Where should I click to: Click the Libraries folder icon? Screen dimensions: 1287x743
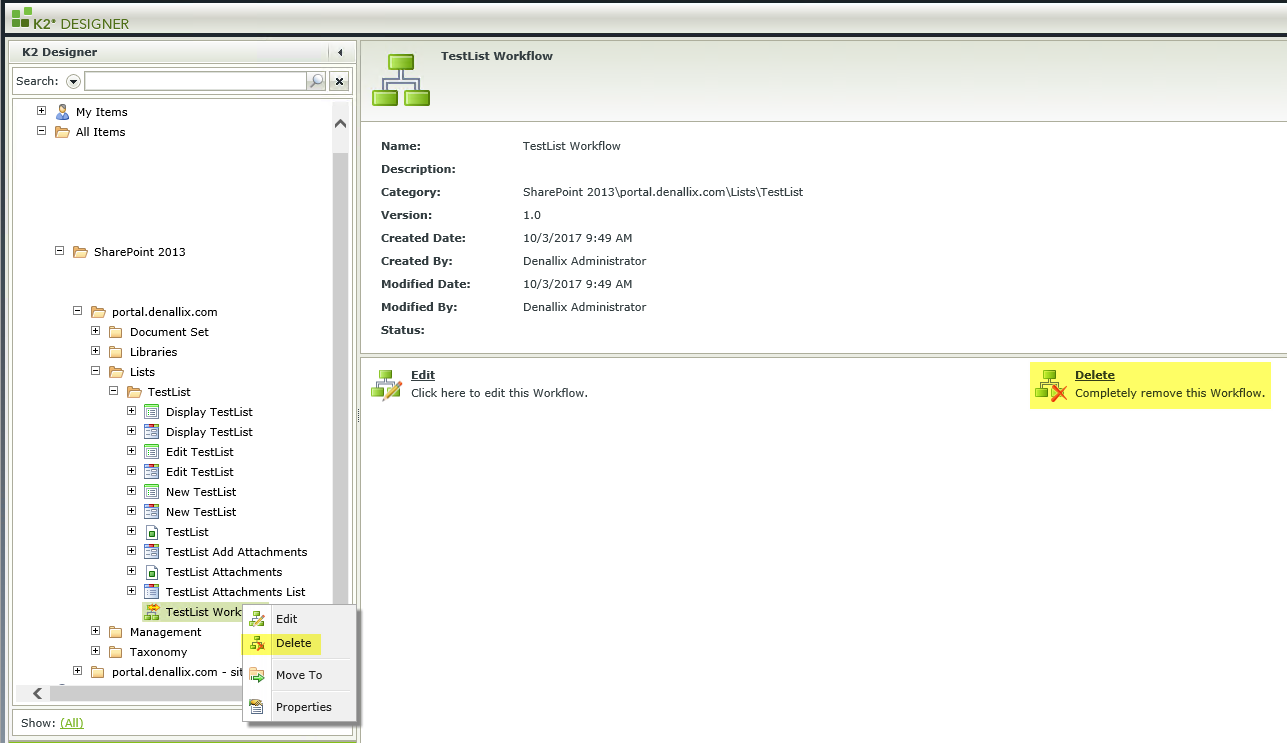point(116,352)
